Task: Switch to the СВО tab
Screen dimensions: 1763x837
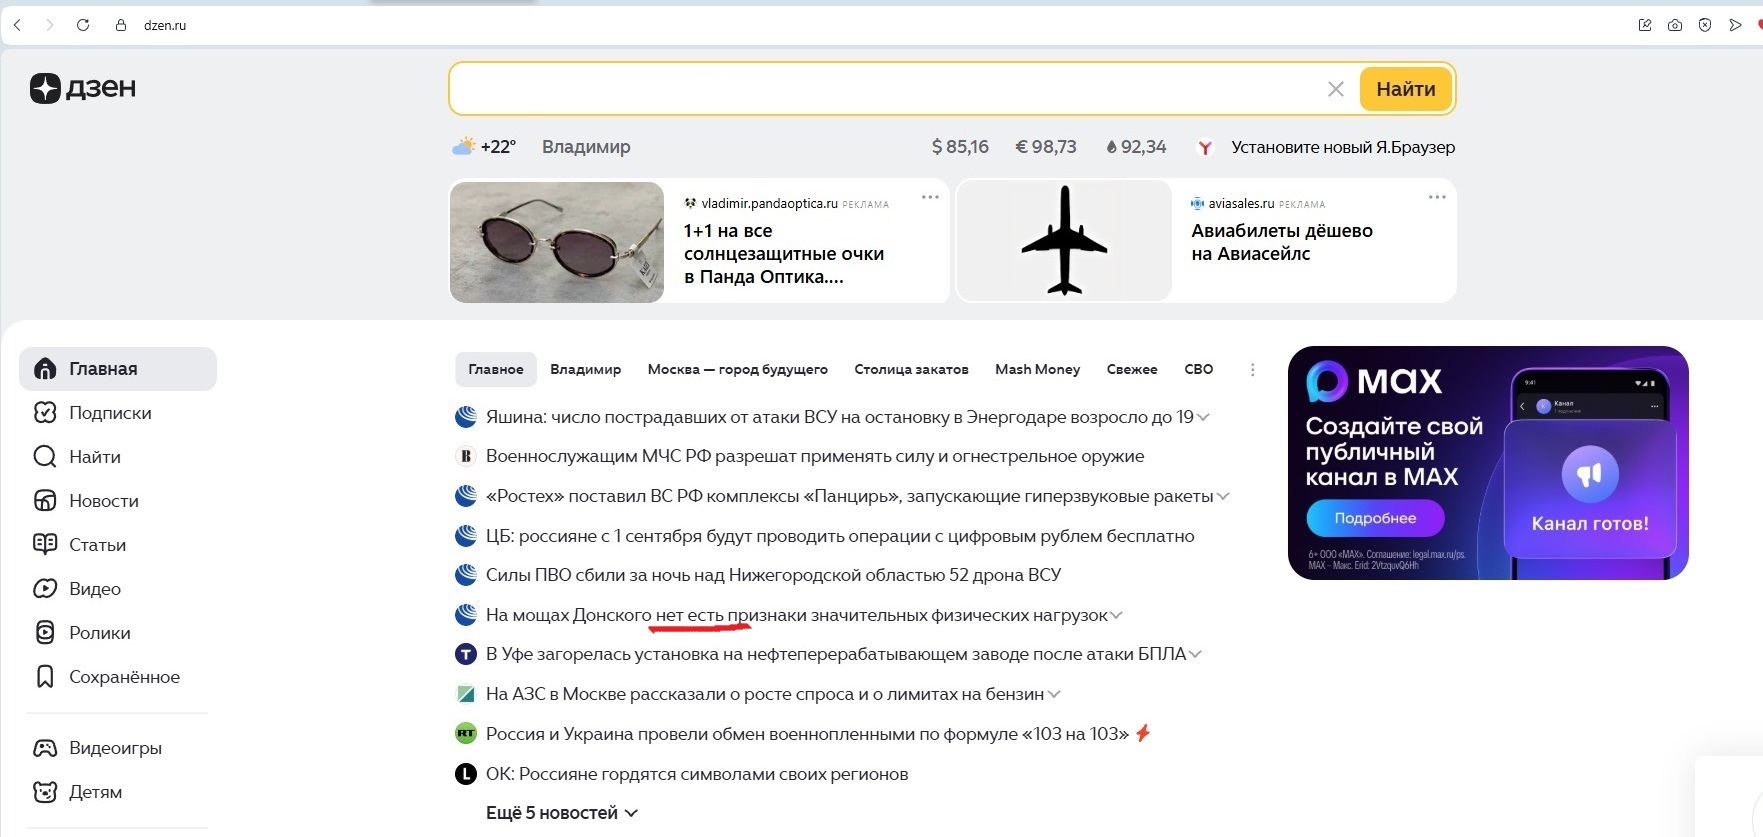Action: click(x=1199, y=369)
